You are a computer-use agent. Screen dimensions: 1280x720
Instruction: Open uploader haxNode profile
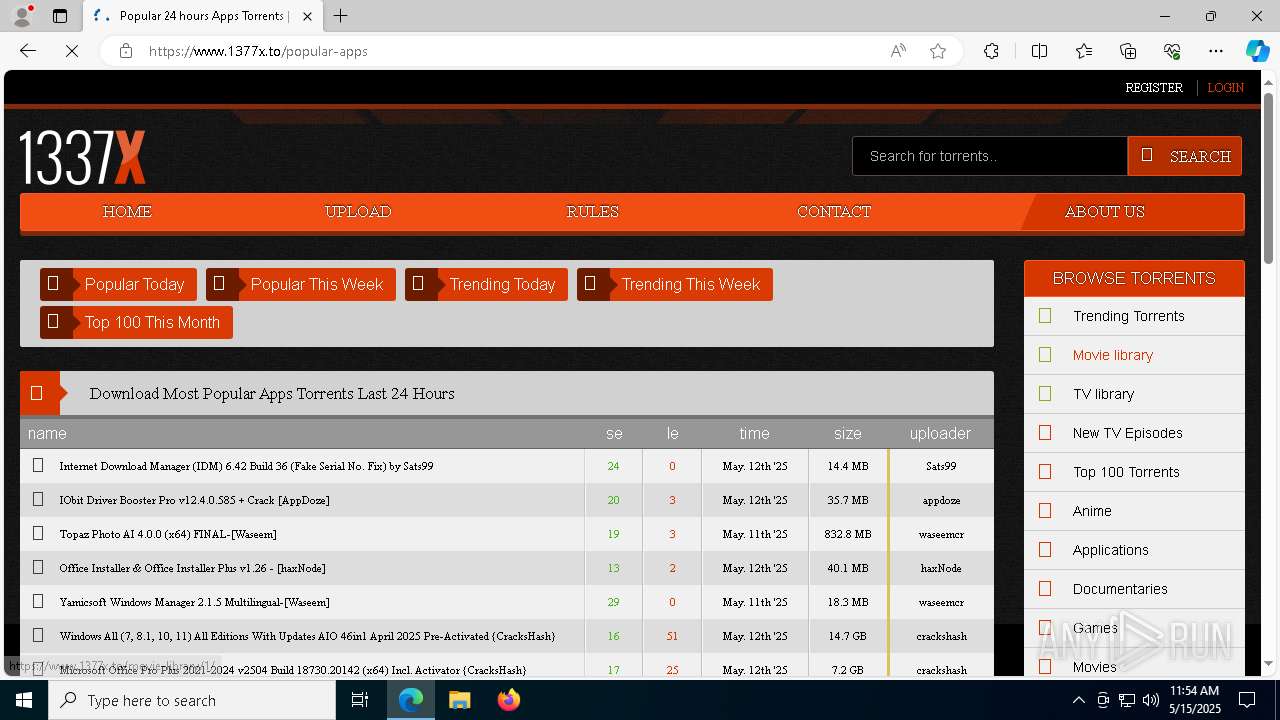941,568
